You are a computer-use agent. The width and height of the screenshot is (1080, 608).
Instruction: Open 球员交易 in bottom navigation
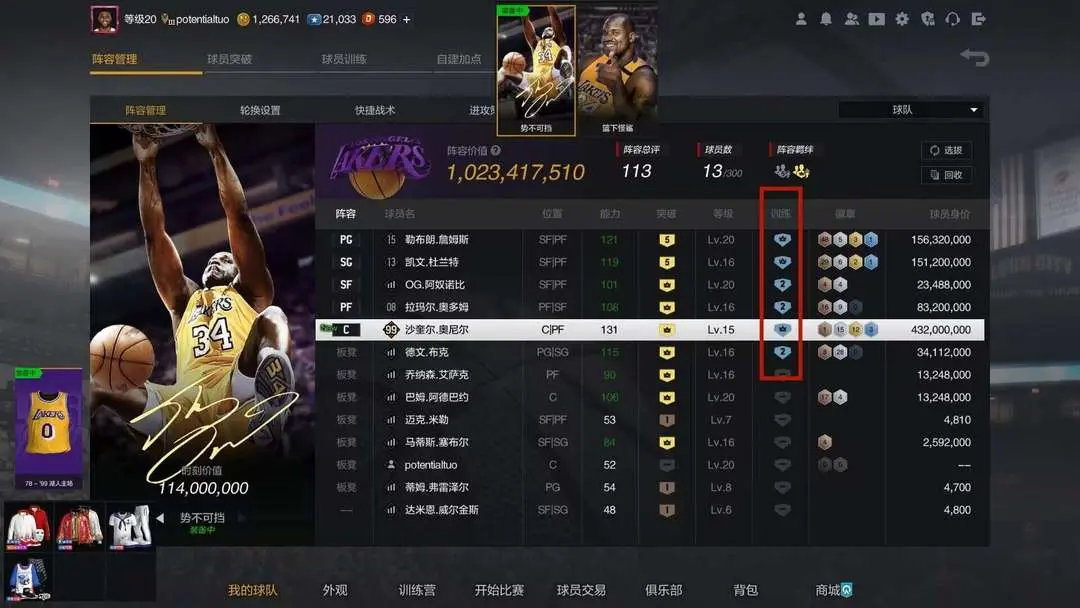[x=581, y=590]
